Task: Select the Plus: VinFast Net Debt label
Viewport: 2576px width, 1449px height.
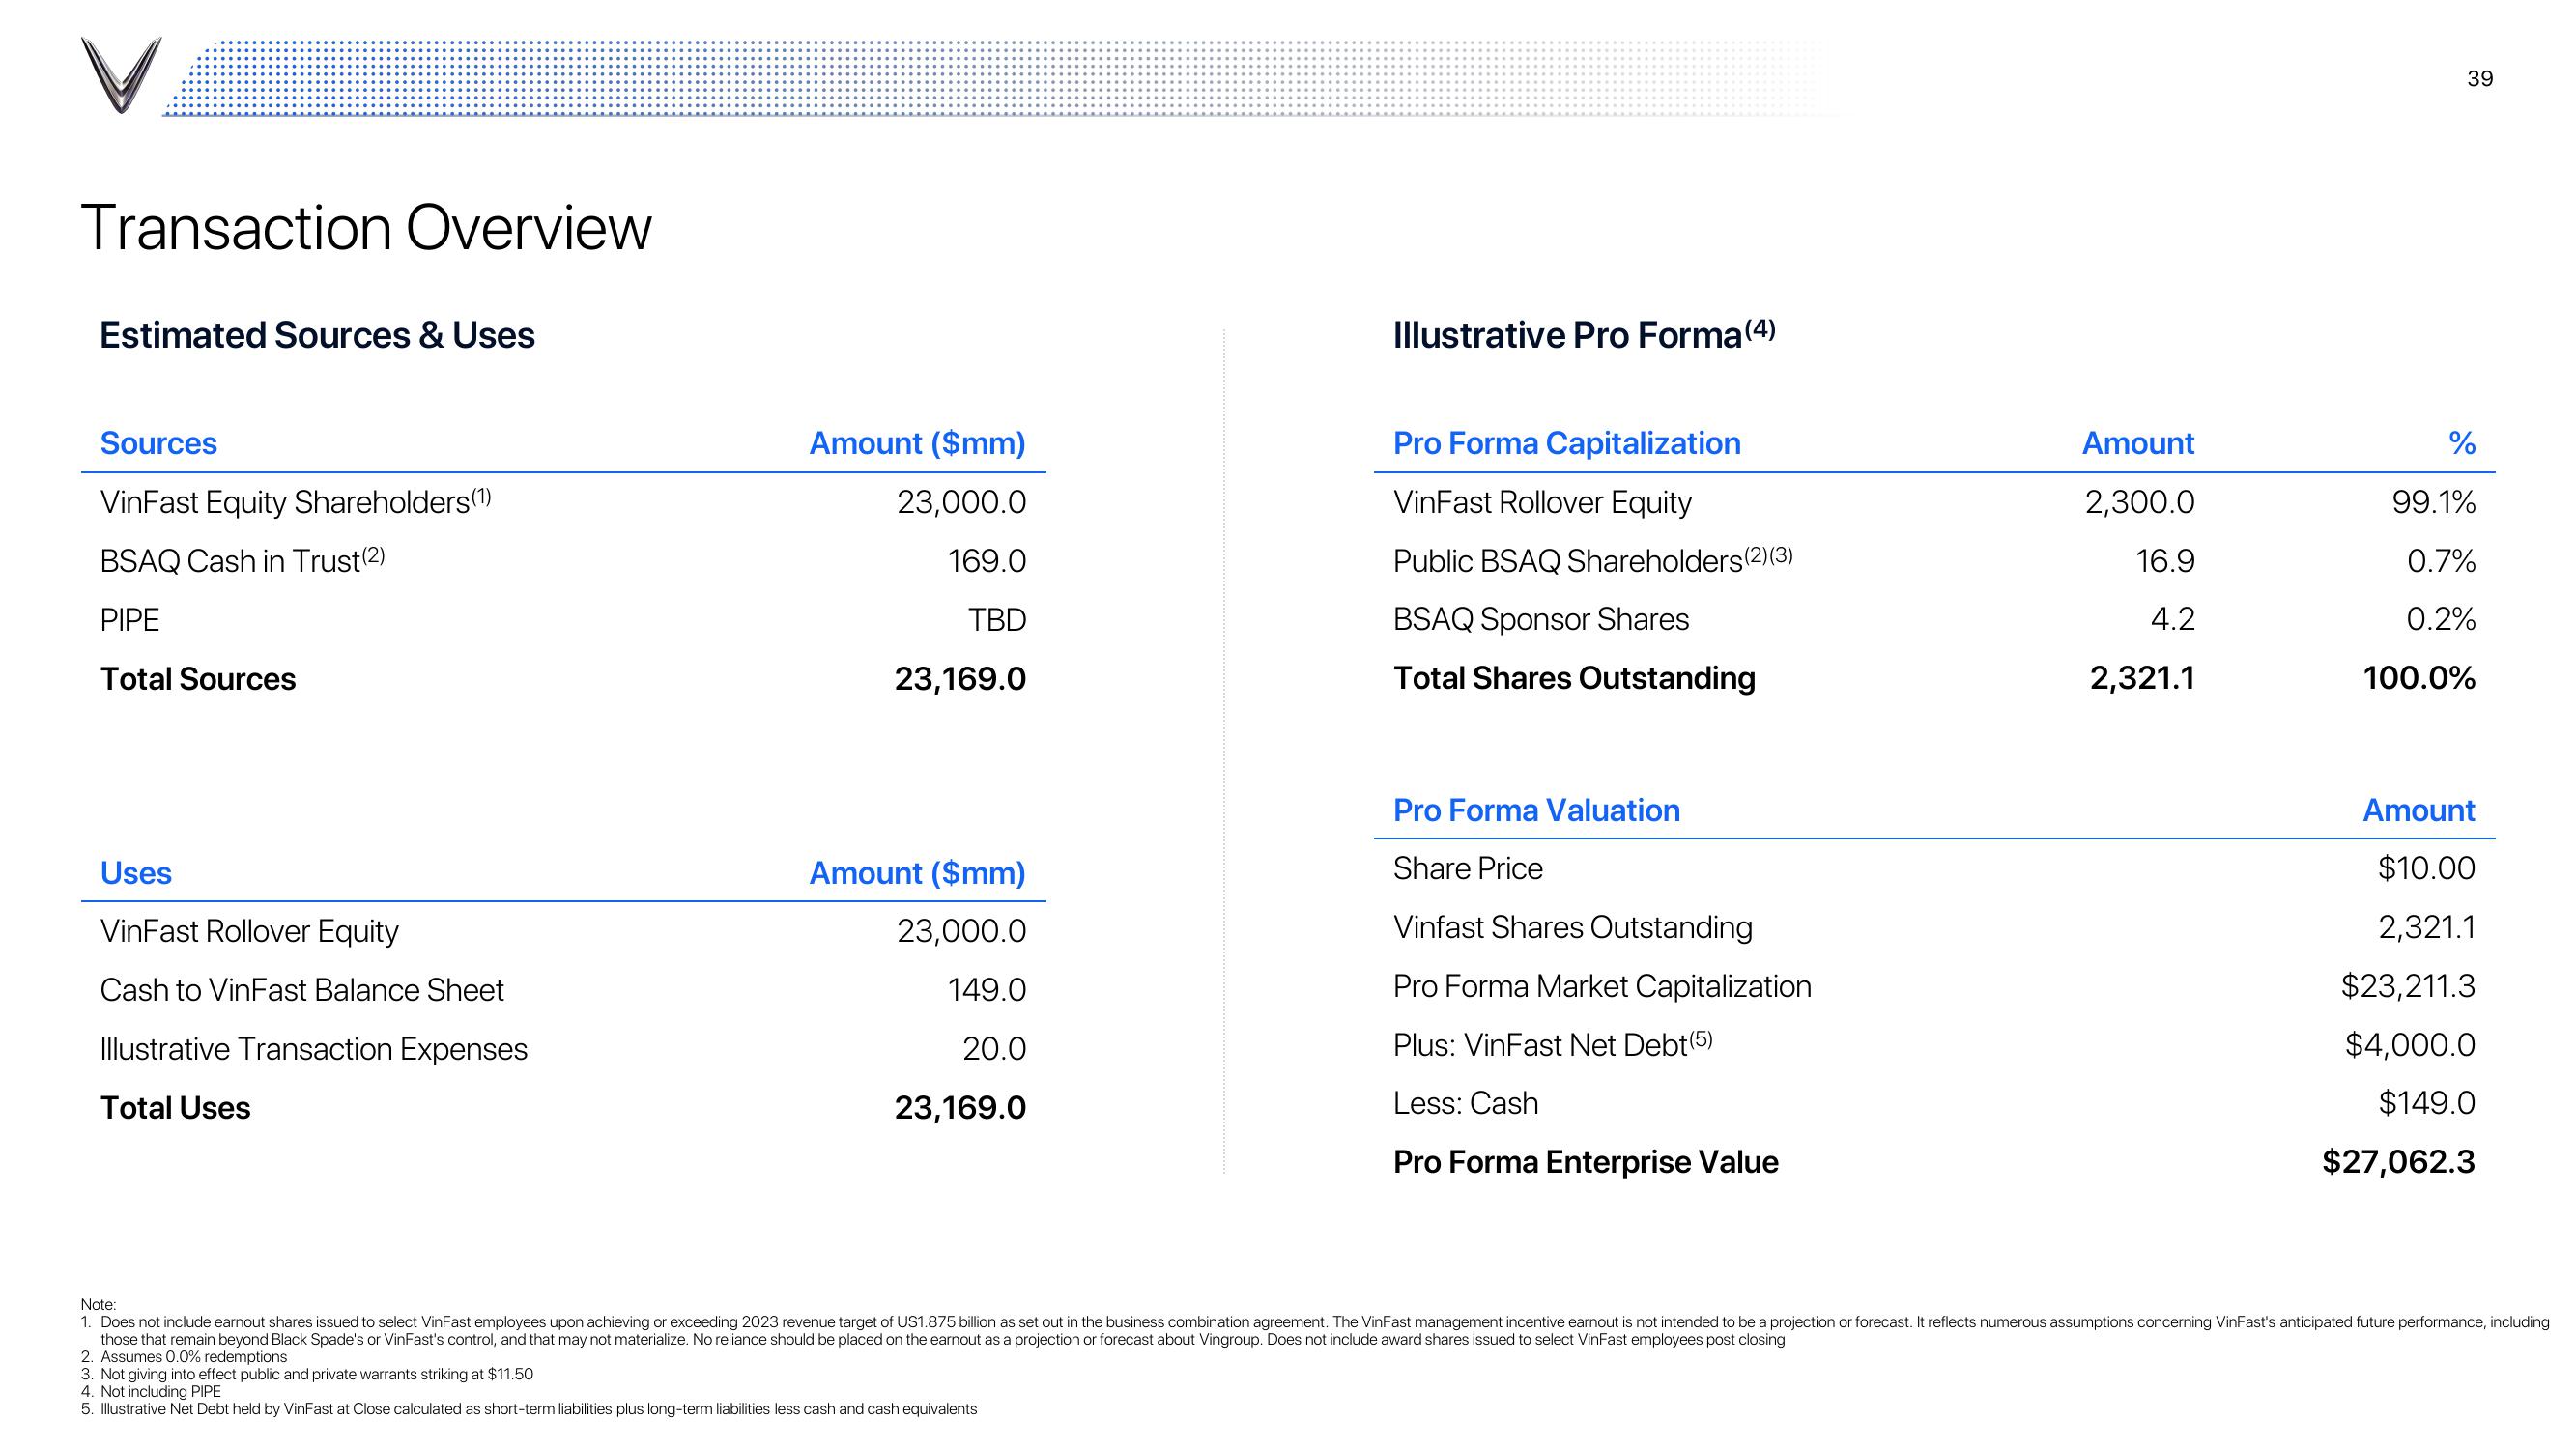Action: (x=1552, y=1045)
